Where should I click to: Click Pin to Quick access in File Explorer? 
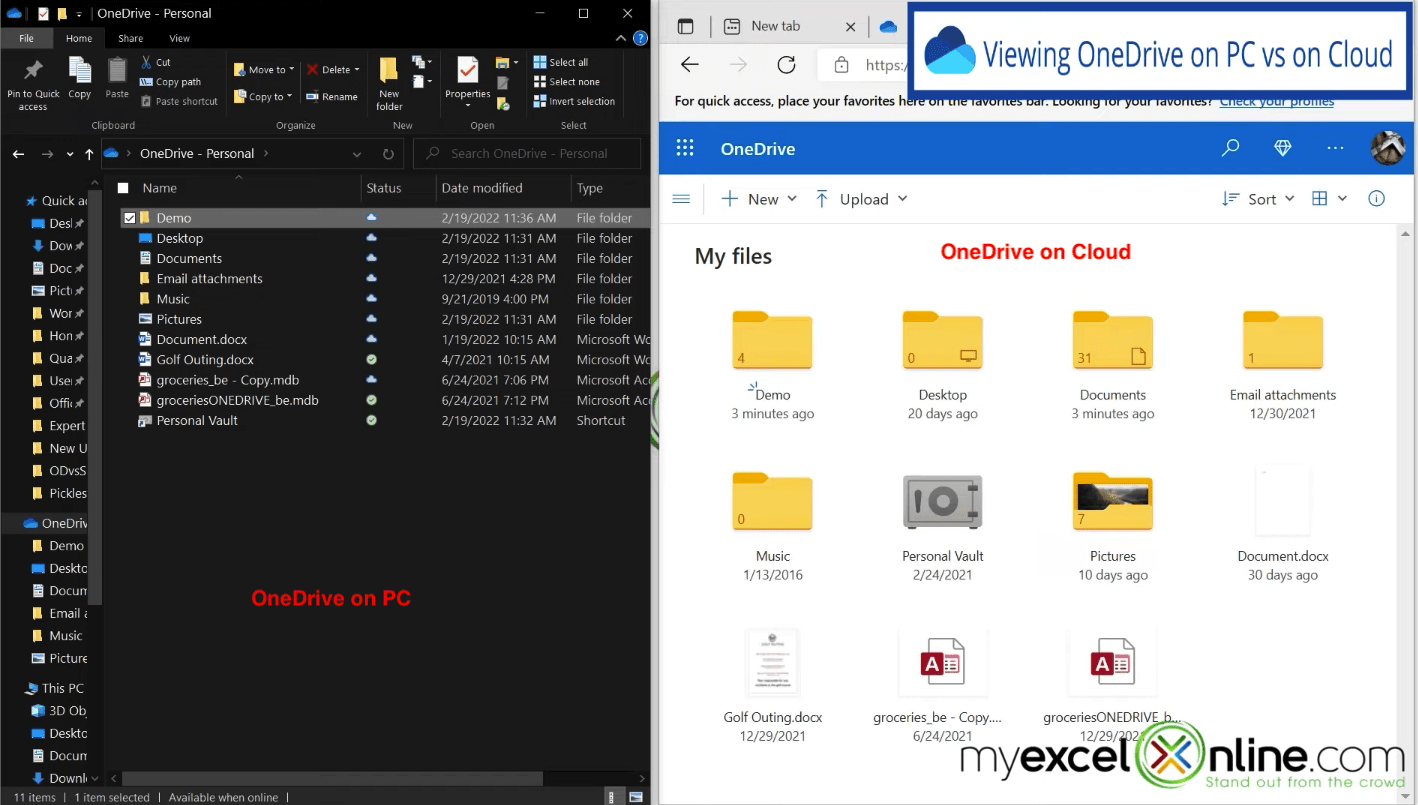pyautogui.click(x=33, y=84)
